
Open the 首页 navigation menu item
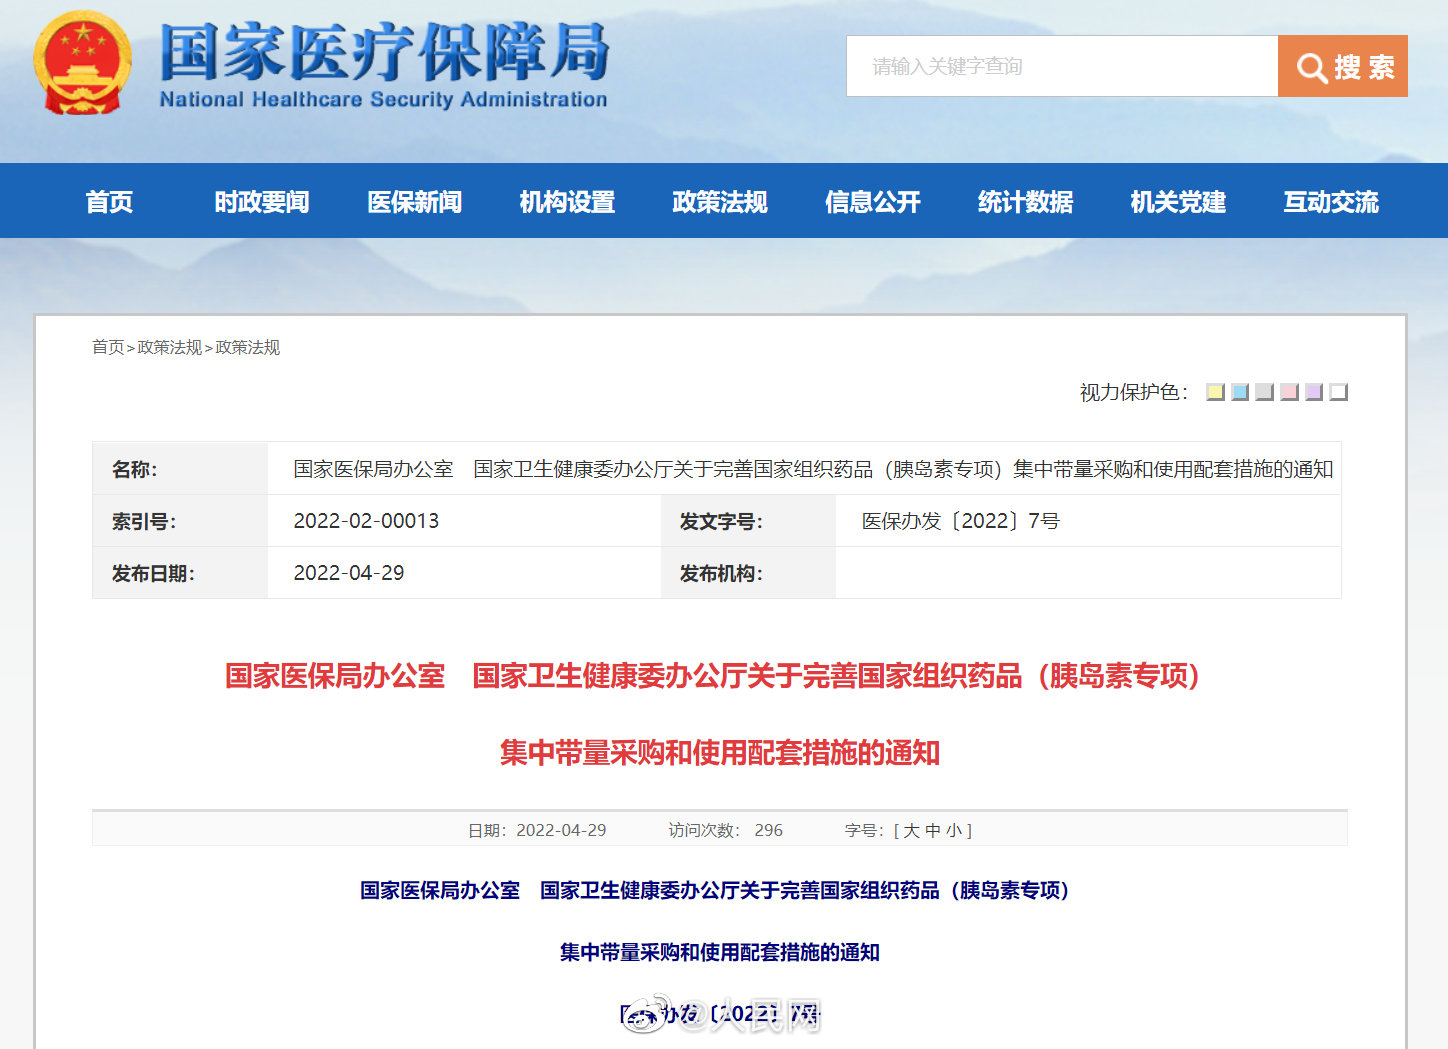(109, 201)
